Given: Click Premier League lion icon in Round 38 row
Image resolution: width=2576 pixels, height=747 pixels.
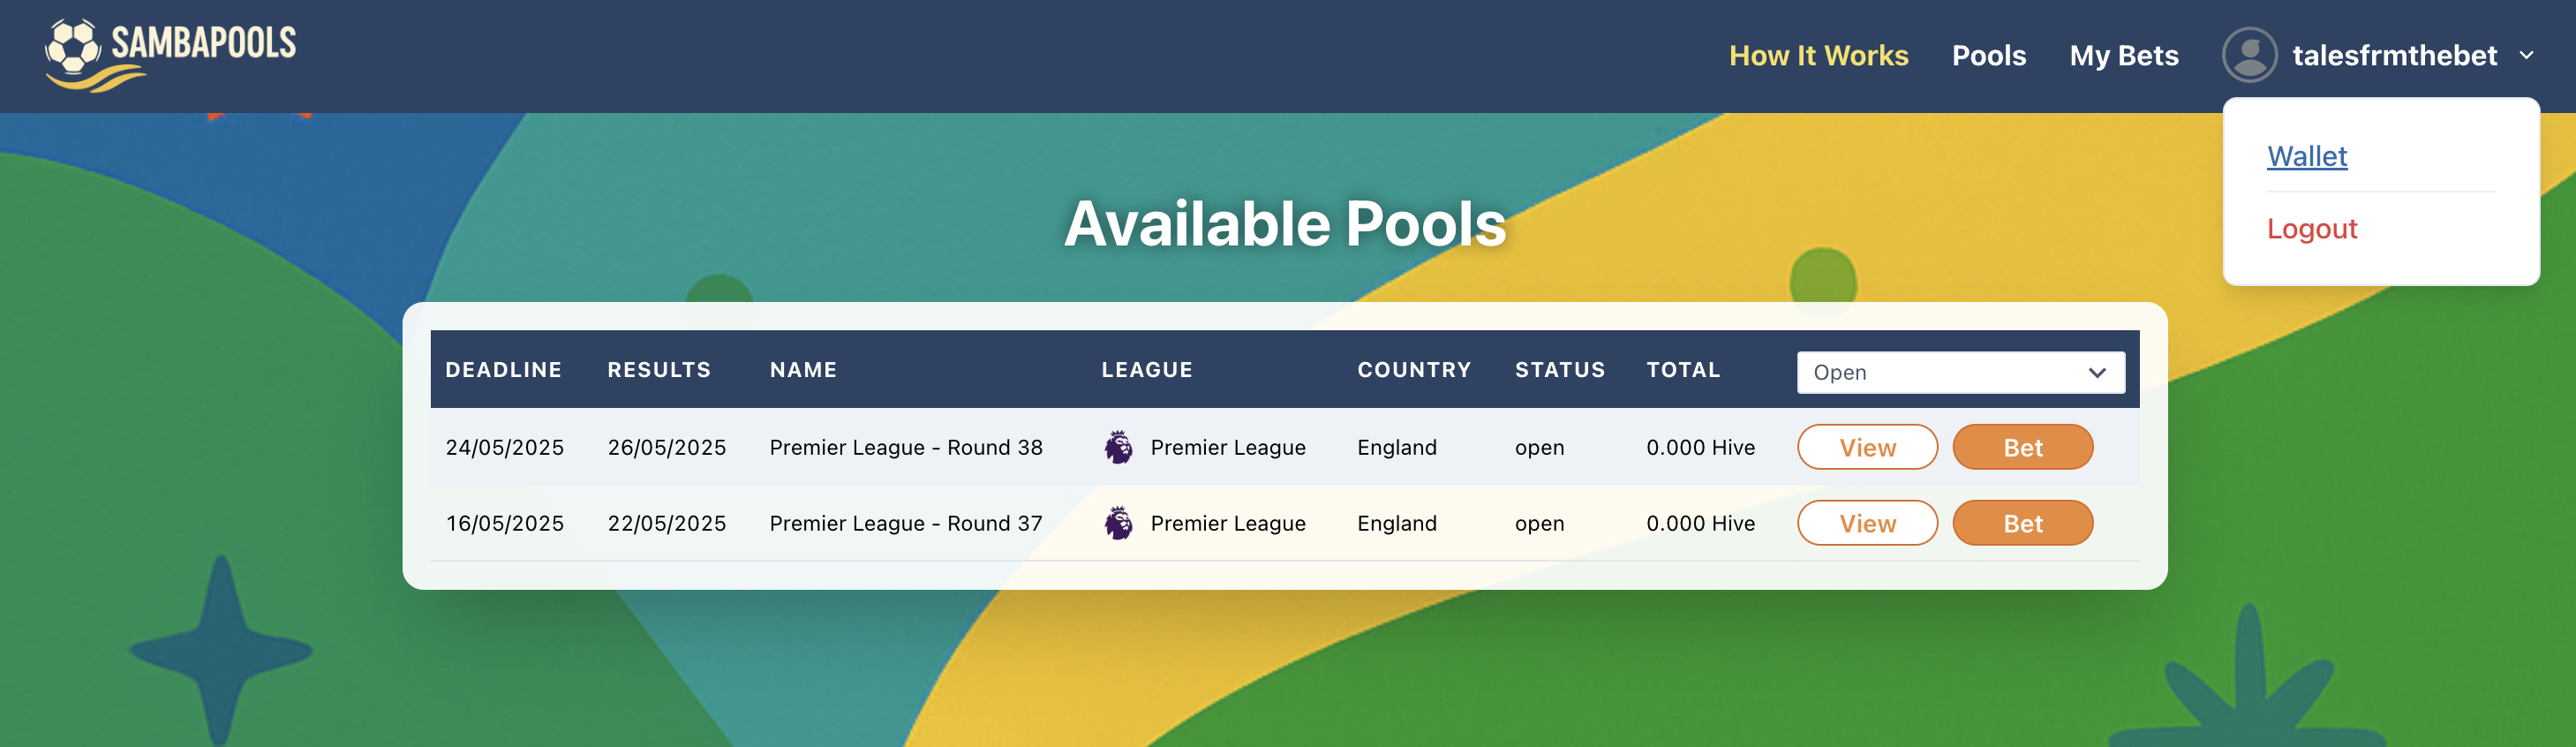Looking at the screenshot, I should [x=1118, y=447].
